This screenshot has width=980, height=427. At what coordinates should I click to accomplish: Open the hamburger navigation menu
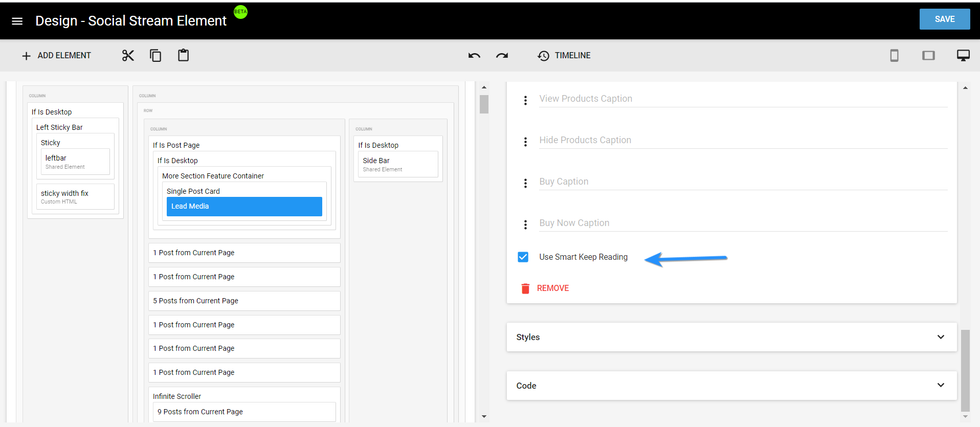tap(17, 21)
